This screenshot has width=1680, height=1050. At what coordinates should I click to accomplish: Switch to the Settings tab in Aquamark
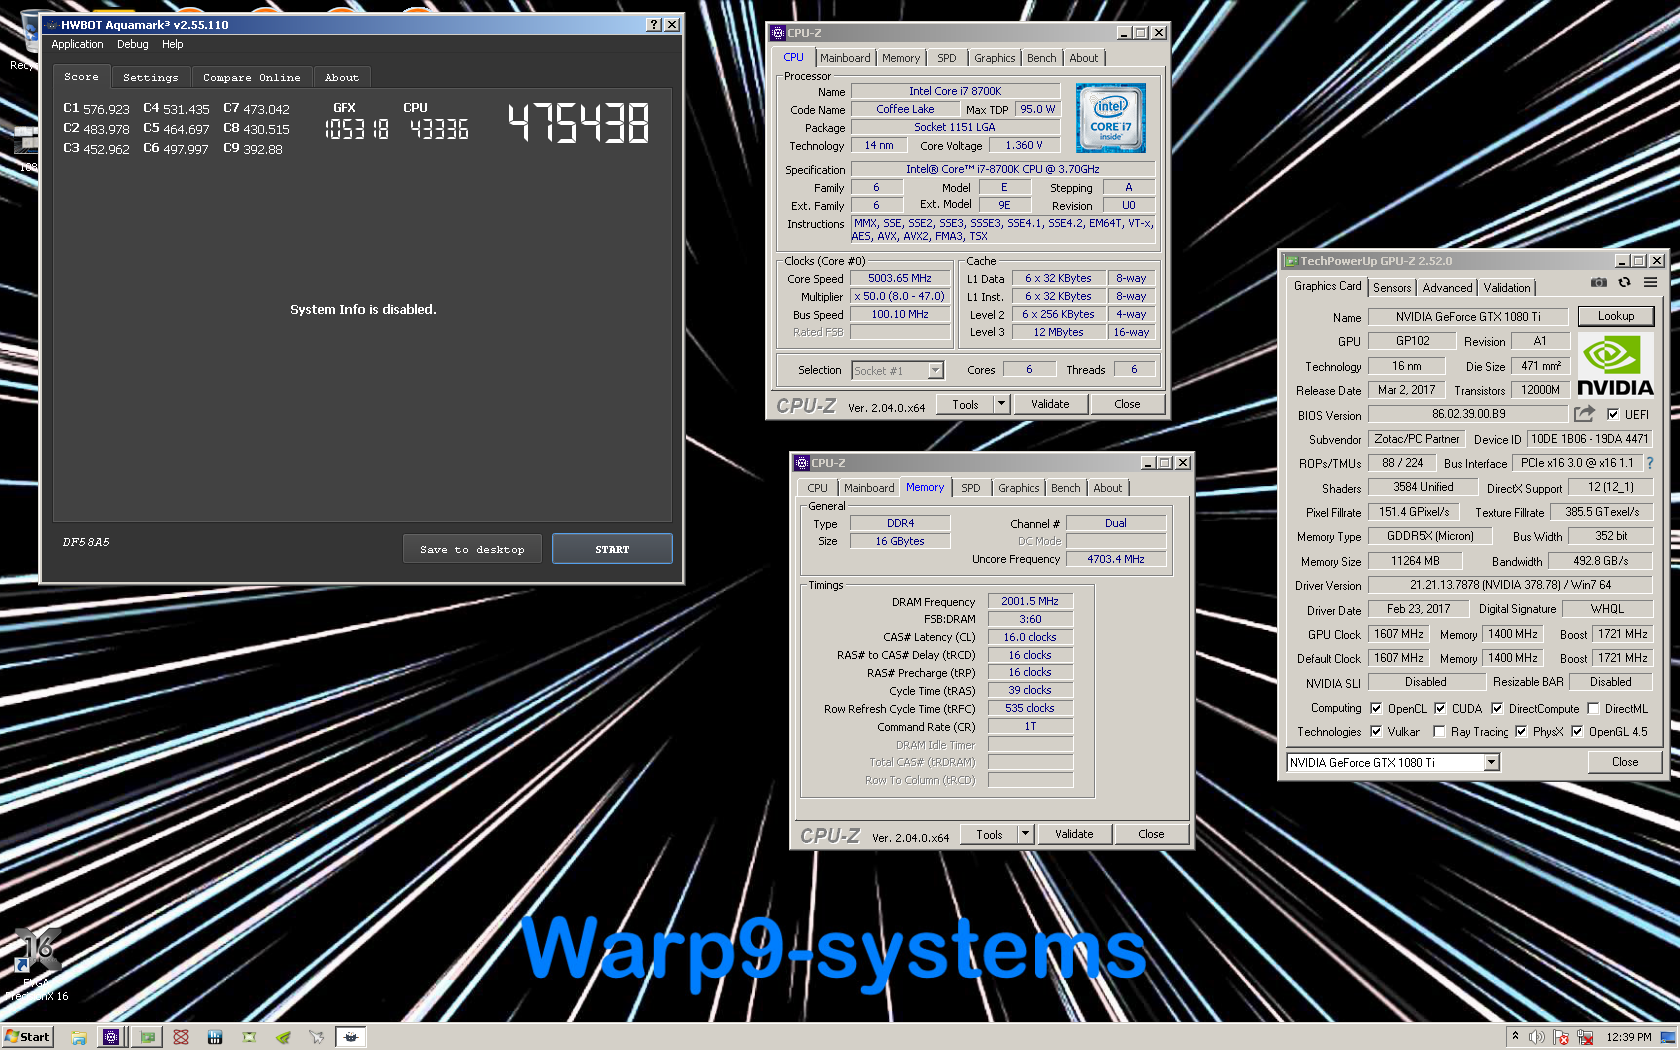coord(151,77)
